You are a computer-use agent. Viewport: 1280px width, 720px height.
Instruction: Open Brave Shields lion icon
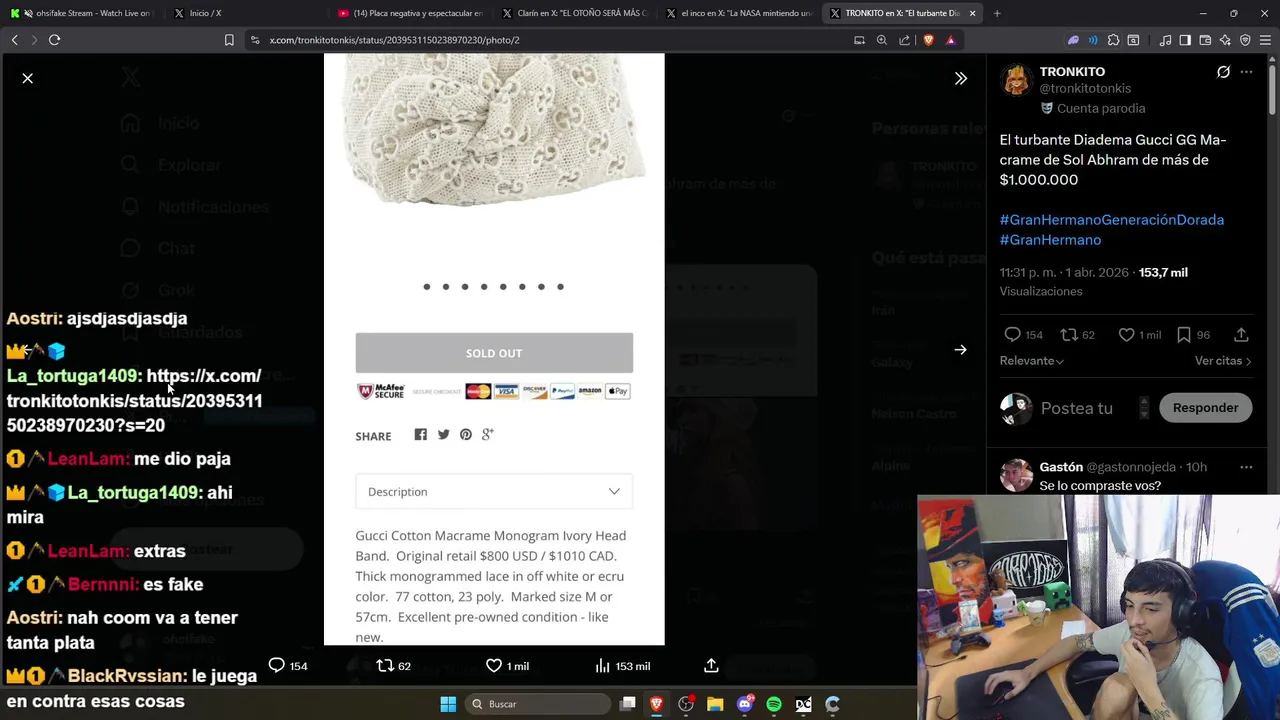click(x=928, y=40)
